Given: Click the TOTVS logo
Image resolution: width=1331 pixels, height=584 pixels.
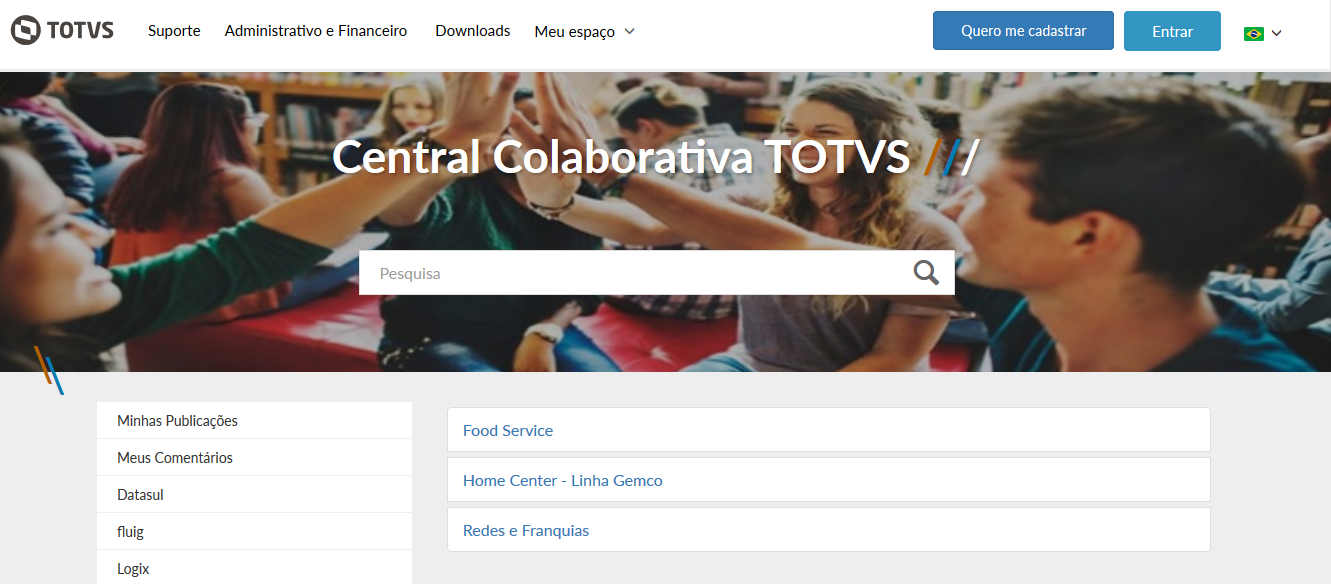Looking at the screenshot, I should (x=62, y=31).
